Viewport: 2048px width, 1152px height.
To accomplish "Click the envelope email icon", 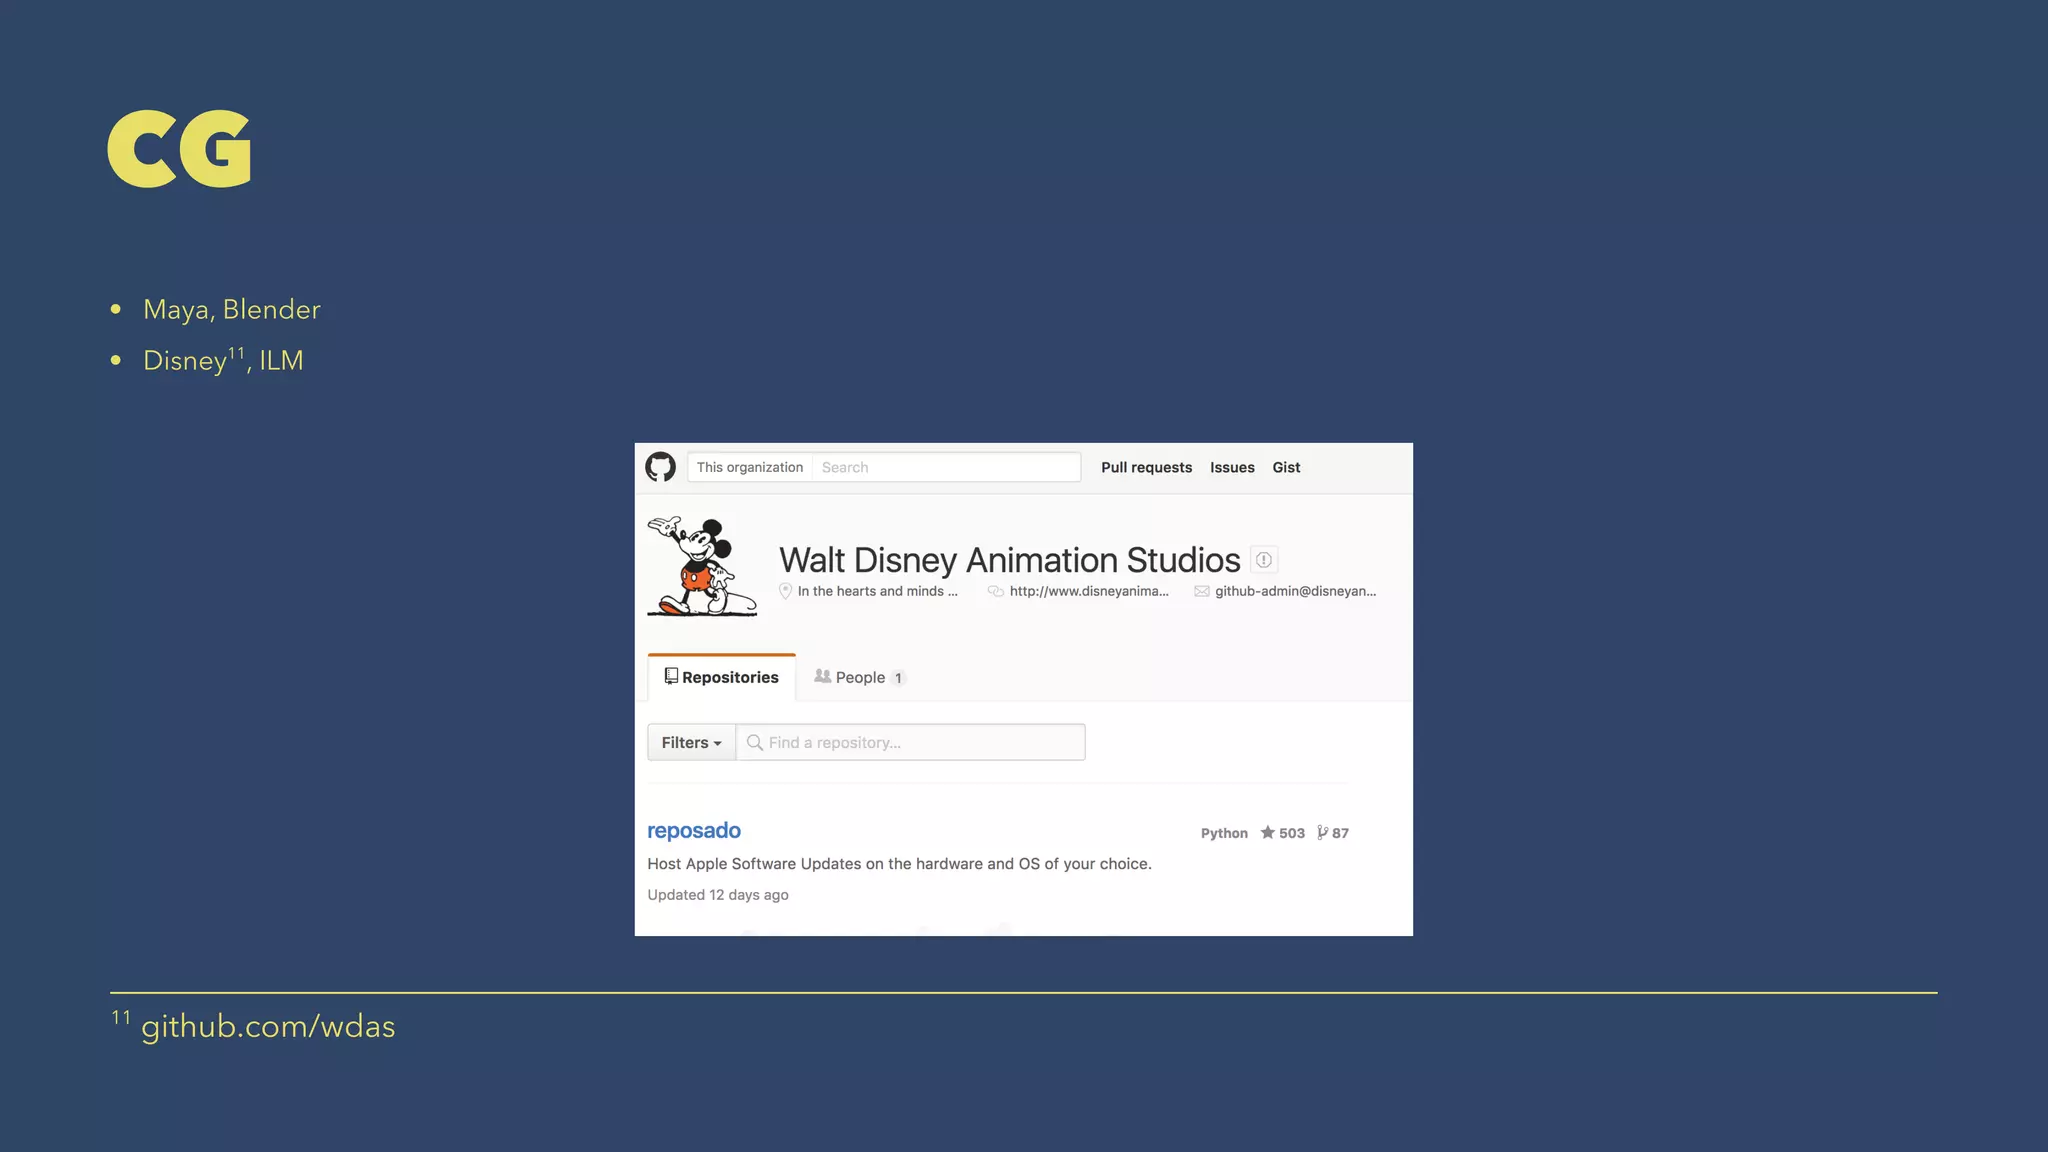I will click(1202, 591).
